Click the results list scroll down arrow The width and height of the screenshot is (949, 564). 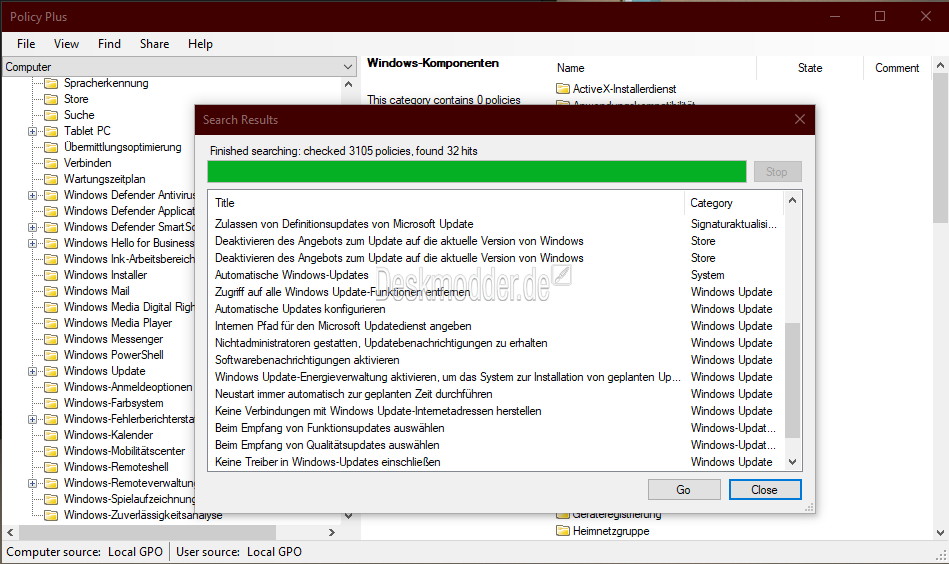click(x=792, y=462)
